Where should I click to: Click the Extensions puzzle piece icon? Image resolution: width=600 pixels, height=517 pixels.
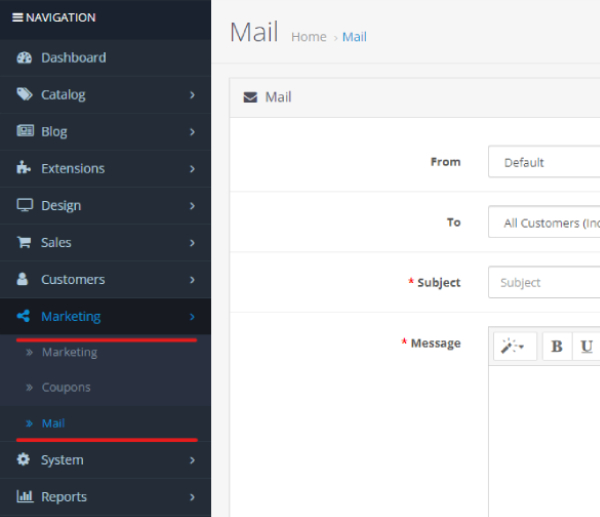(24, 168)
